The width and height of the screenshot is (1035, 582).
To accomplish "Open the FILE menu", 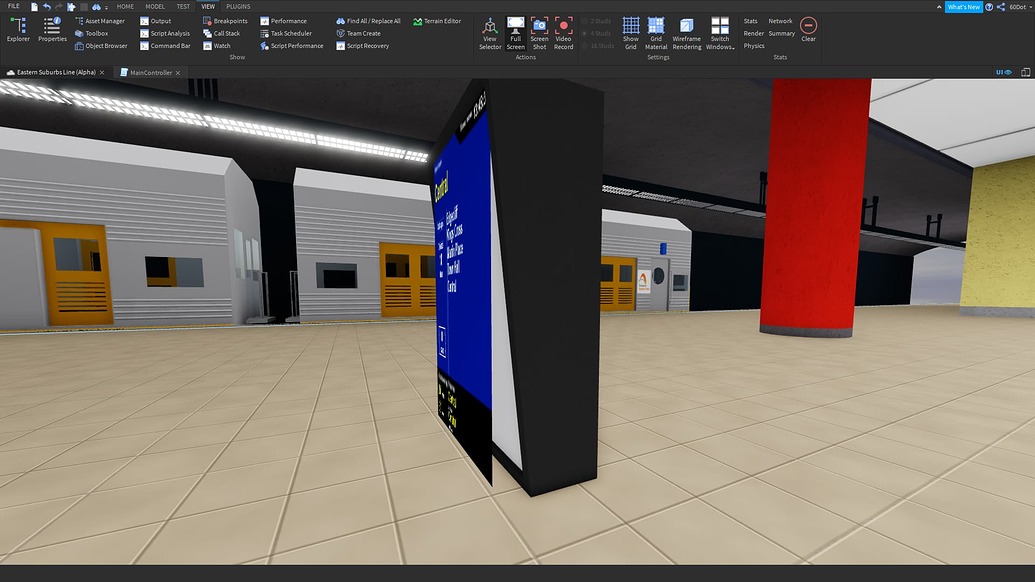I will coord(12,5).
